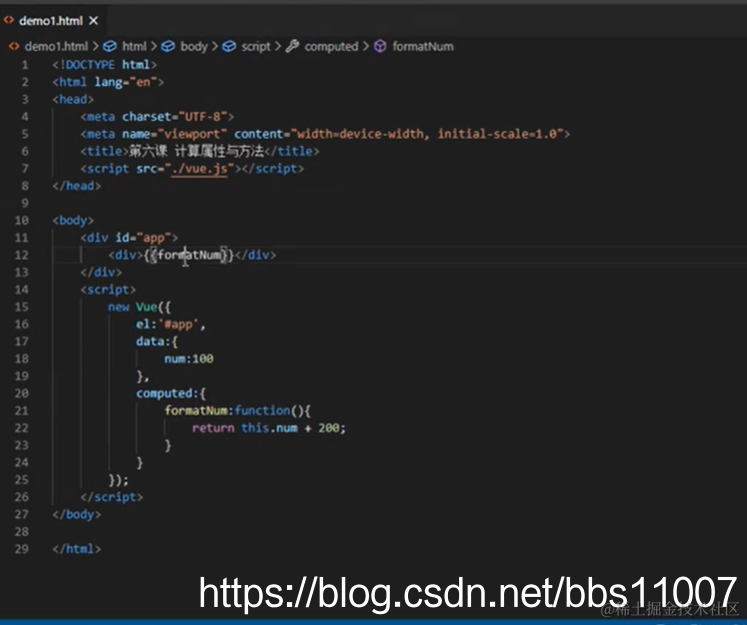
Task: Click new Vue({ on line 15
Action: pyautogui.click(x=139, y=307)
